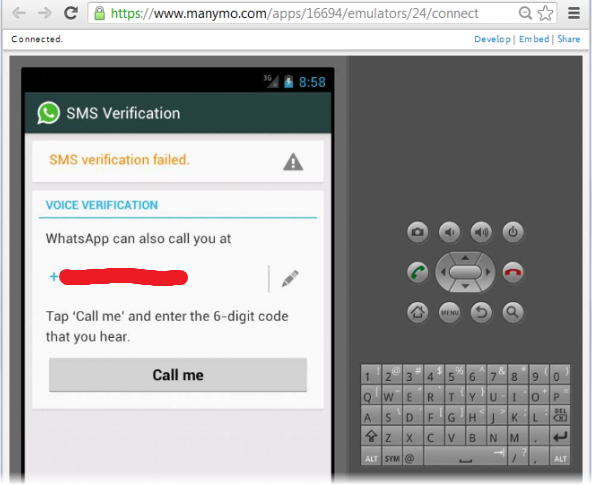Viewport: 592px width, 485px height.
Task: Click the zoom magnifier in address bar
Action: click(x=525, y=13)
